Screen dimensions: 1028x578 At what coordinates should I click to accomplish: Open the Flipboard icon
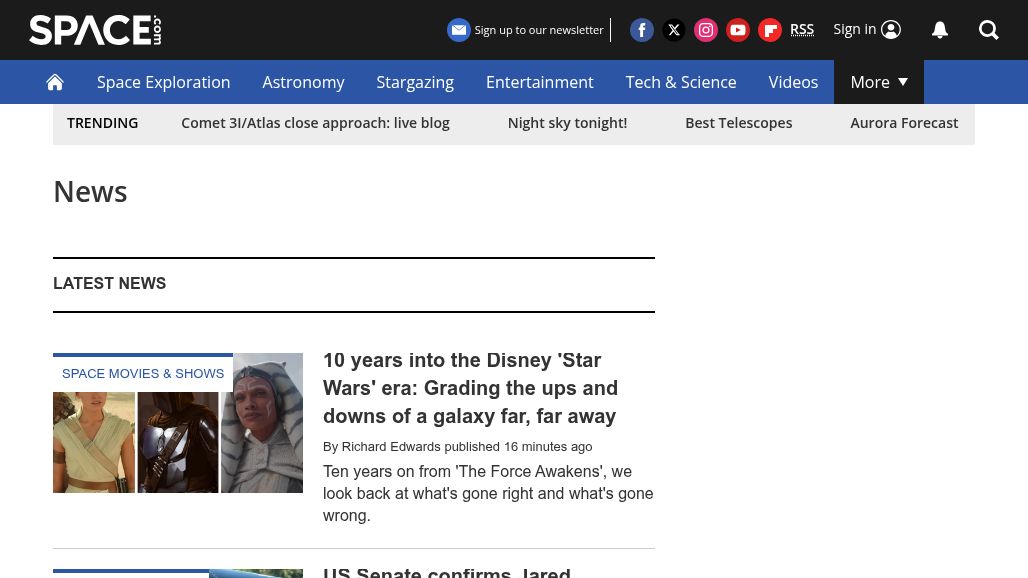pyautogui.click(x=770, y=30)
